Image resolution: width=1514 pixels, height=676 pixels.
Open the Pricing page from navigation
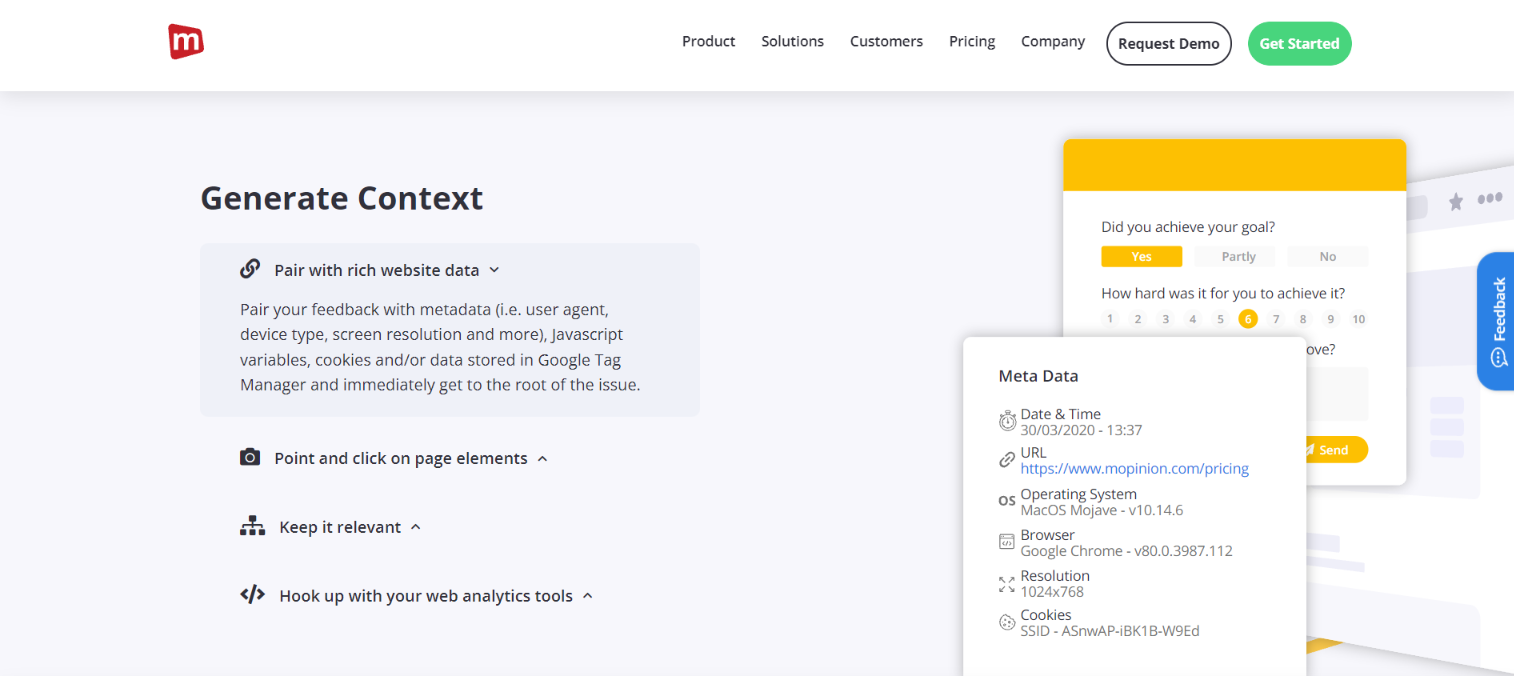(x=971, y=42)
